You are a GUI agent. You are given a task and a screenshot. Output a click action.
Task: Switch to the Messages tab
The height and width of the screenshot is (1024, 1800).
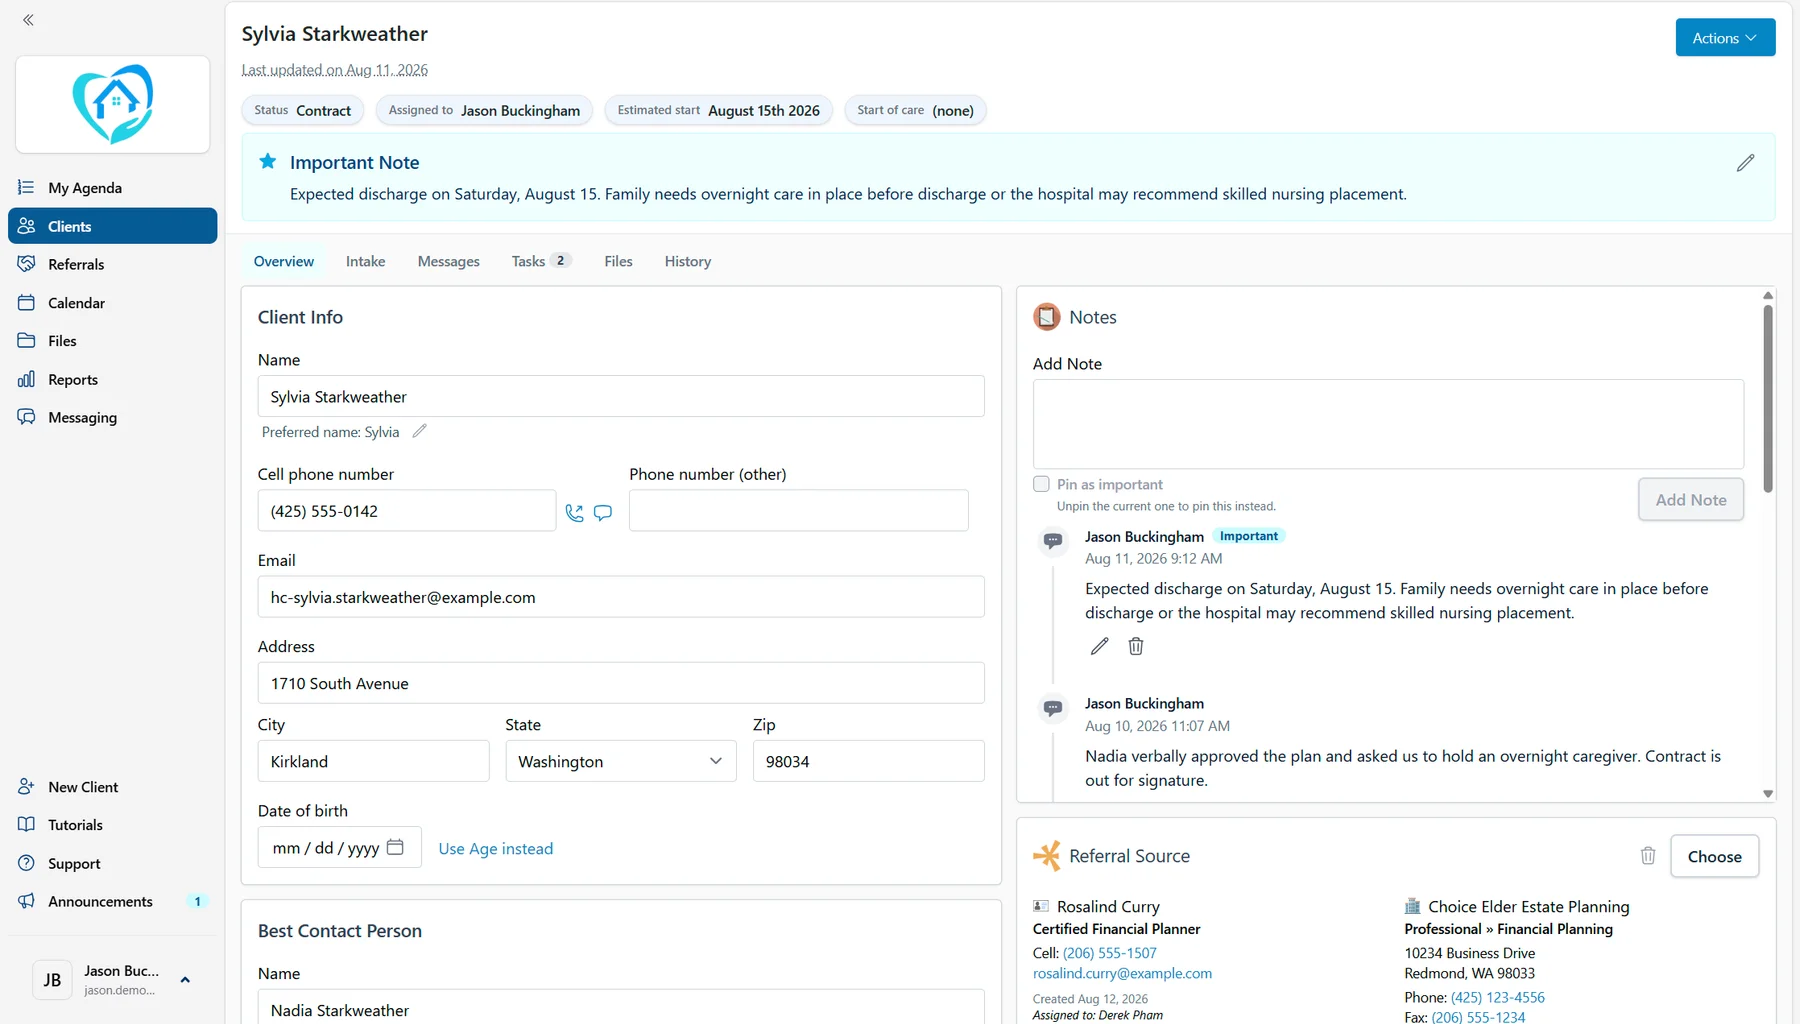pyautogui.click(x=448, y=261)
